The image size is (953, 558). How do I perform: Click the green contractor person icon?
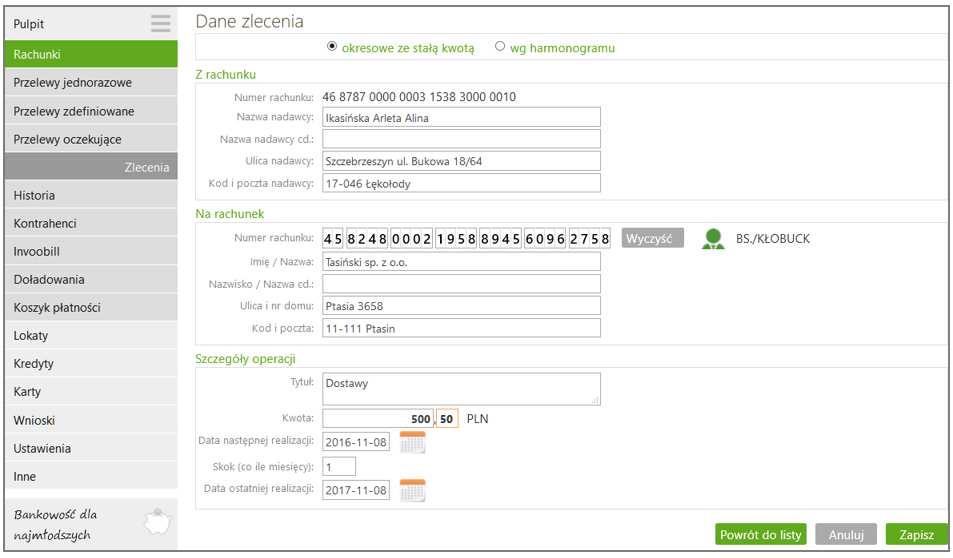point(713,239)
